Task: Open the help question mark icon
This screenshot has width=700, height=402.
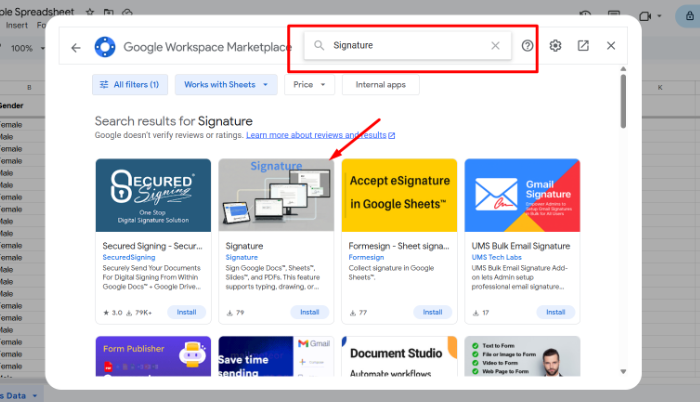Action: coord(528,46)
